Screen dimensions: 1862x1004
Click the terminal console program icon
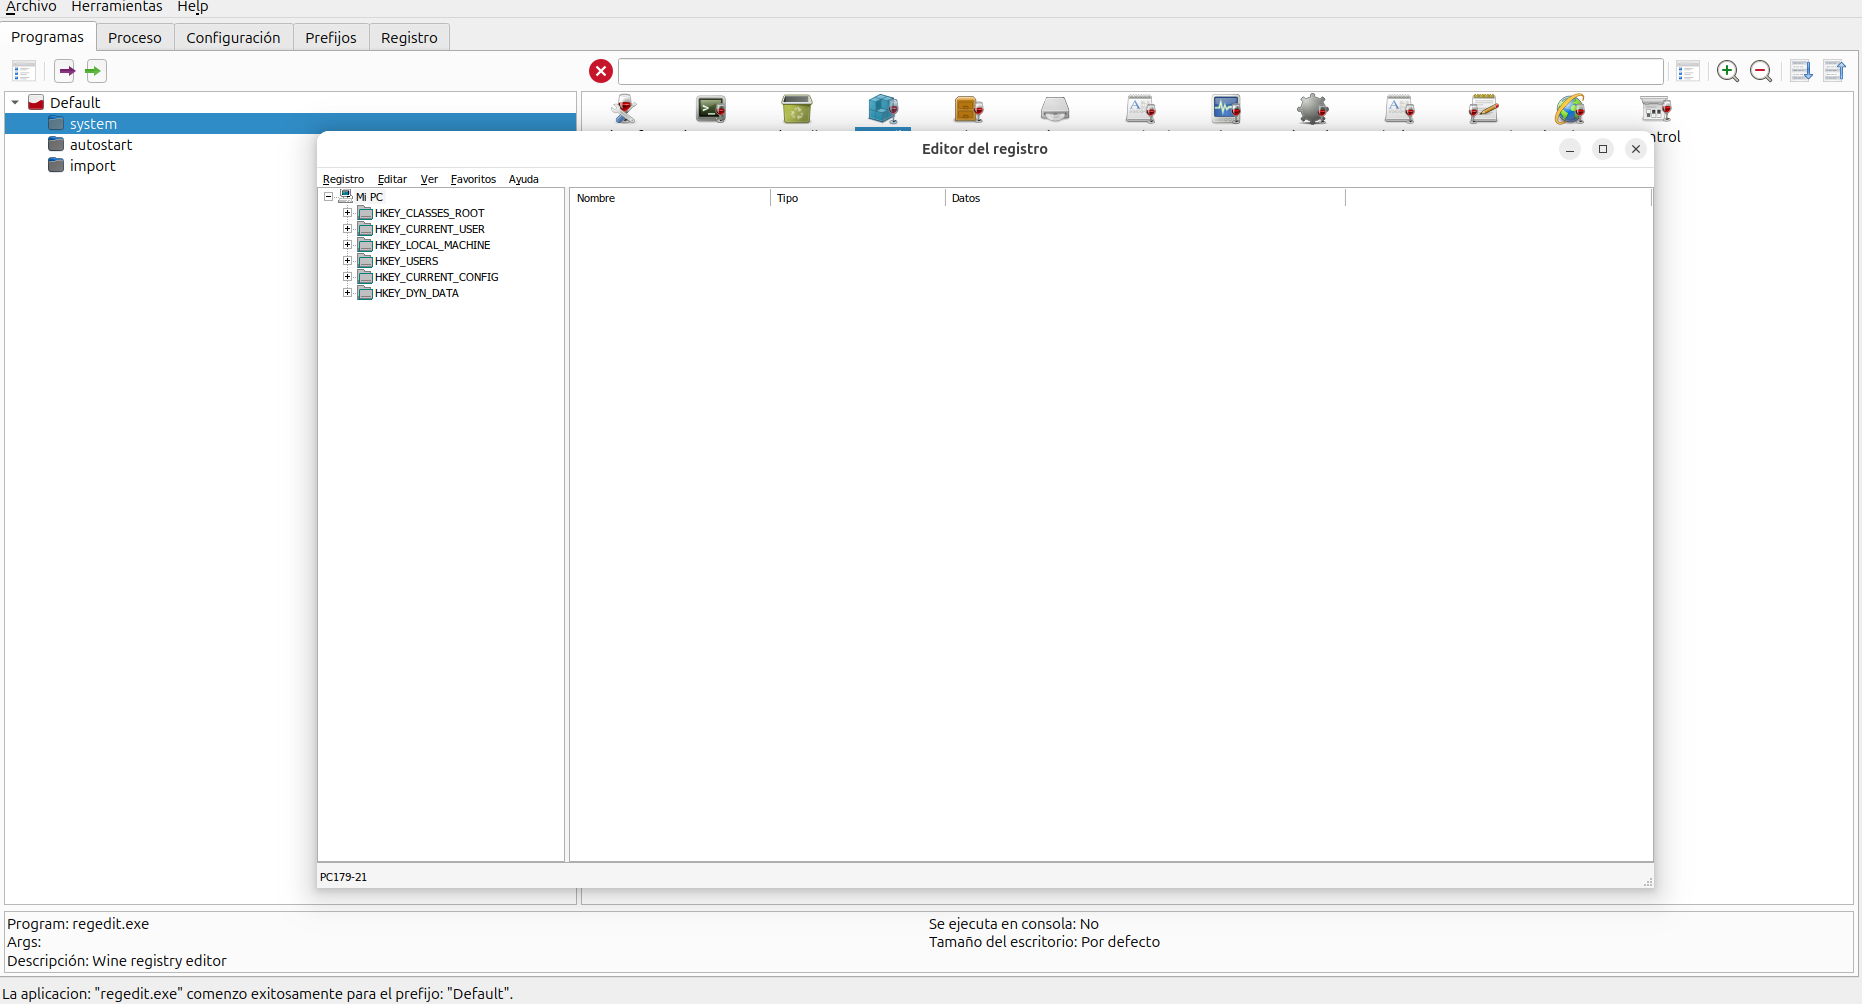711,109
